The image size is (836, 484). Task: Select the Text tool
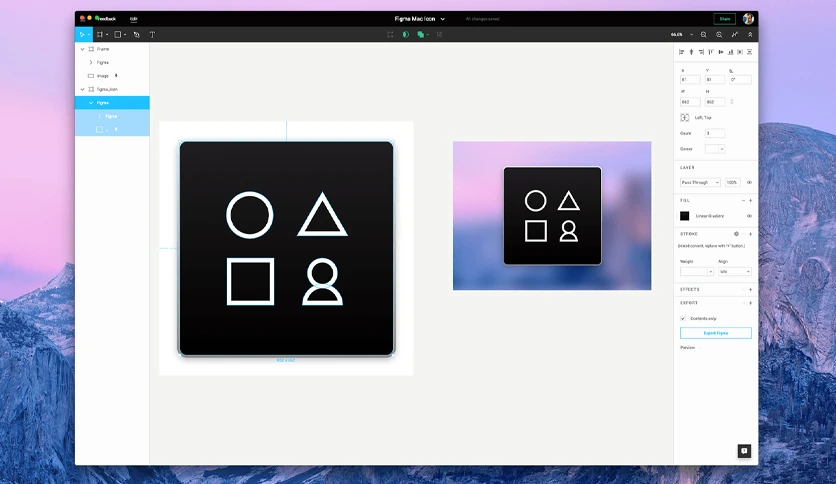click(152, 35)
